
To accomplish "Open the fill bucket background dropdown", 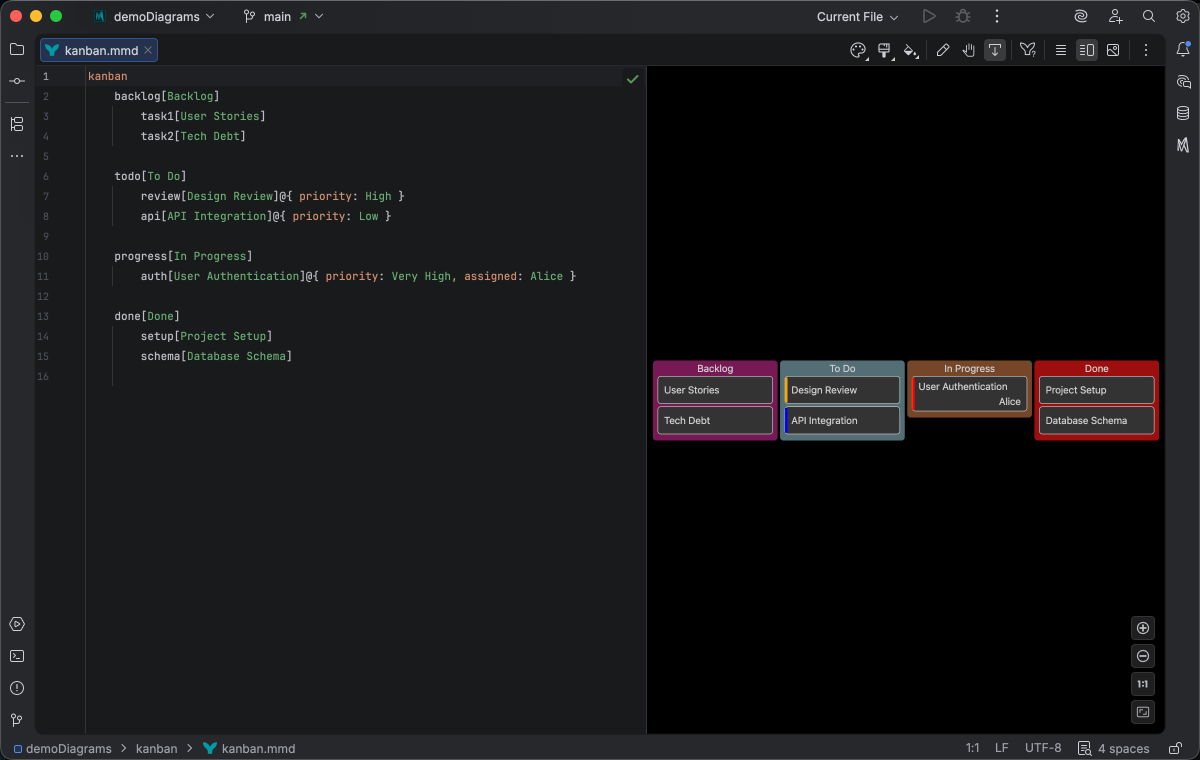I will 911,50.
